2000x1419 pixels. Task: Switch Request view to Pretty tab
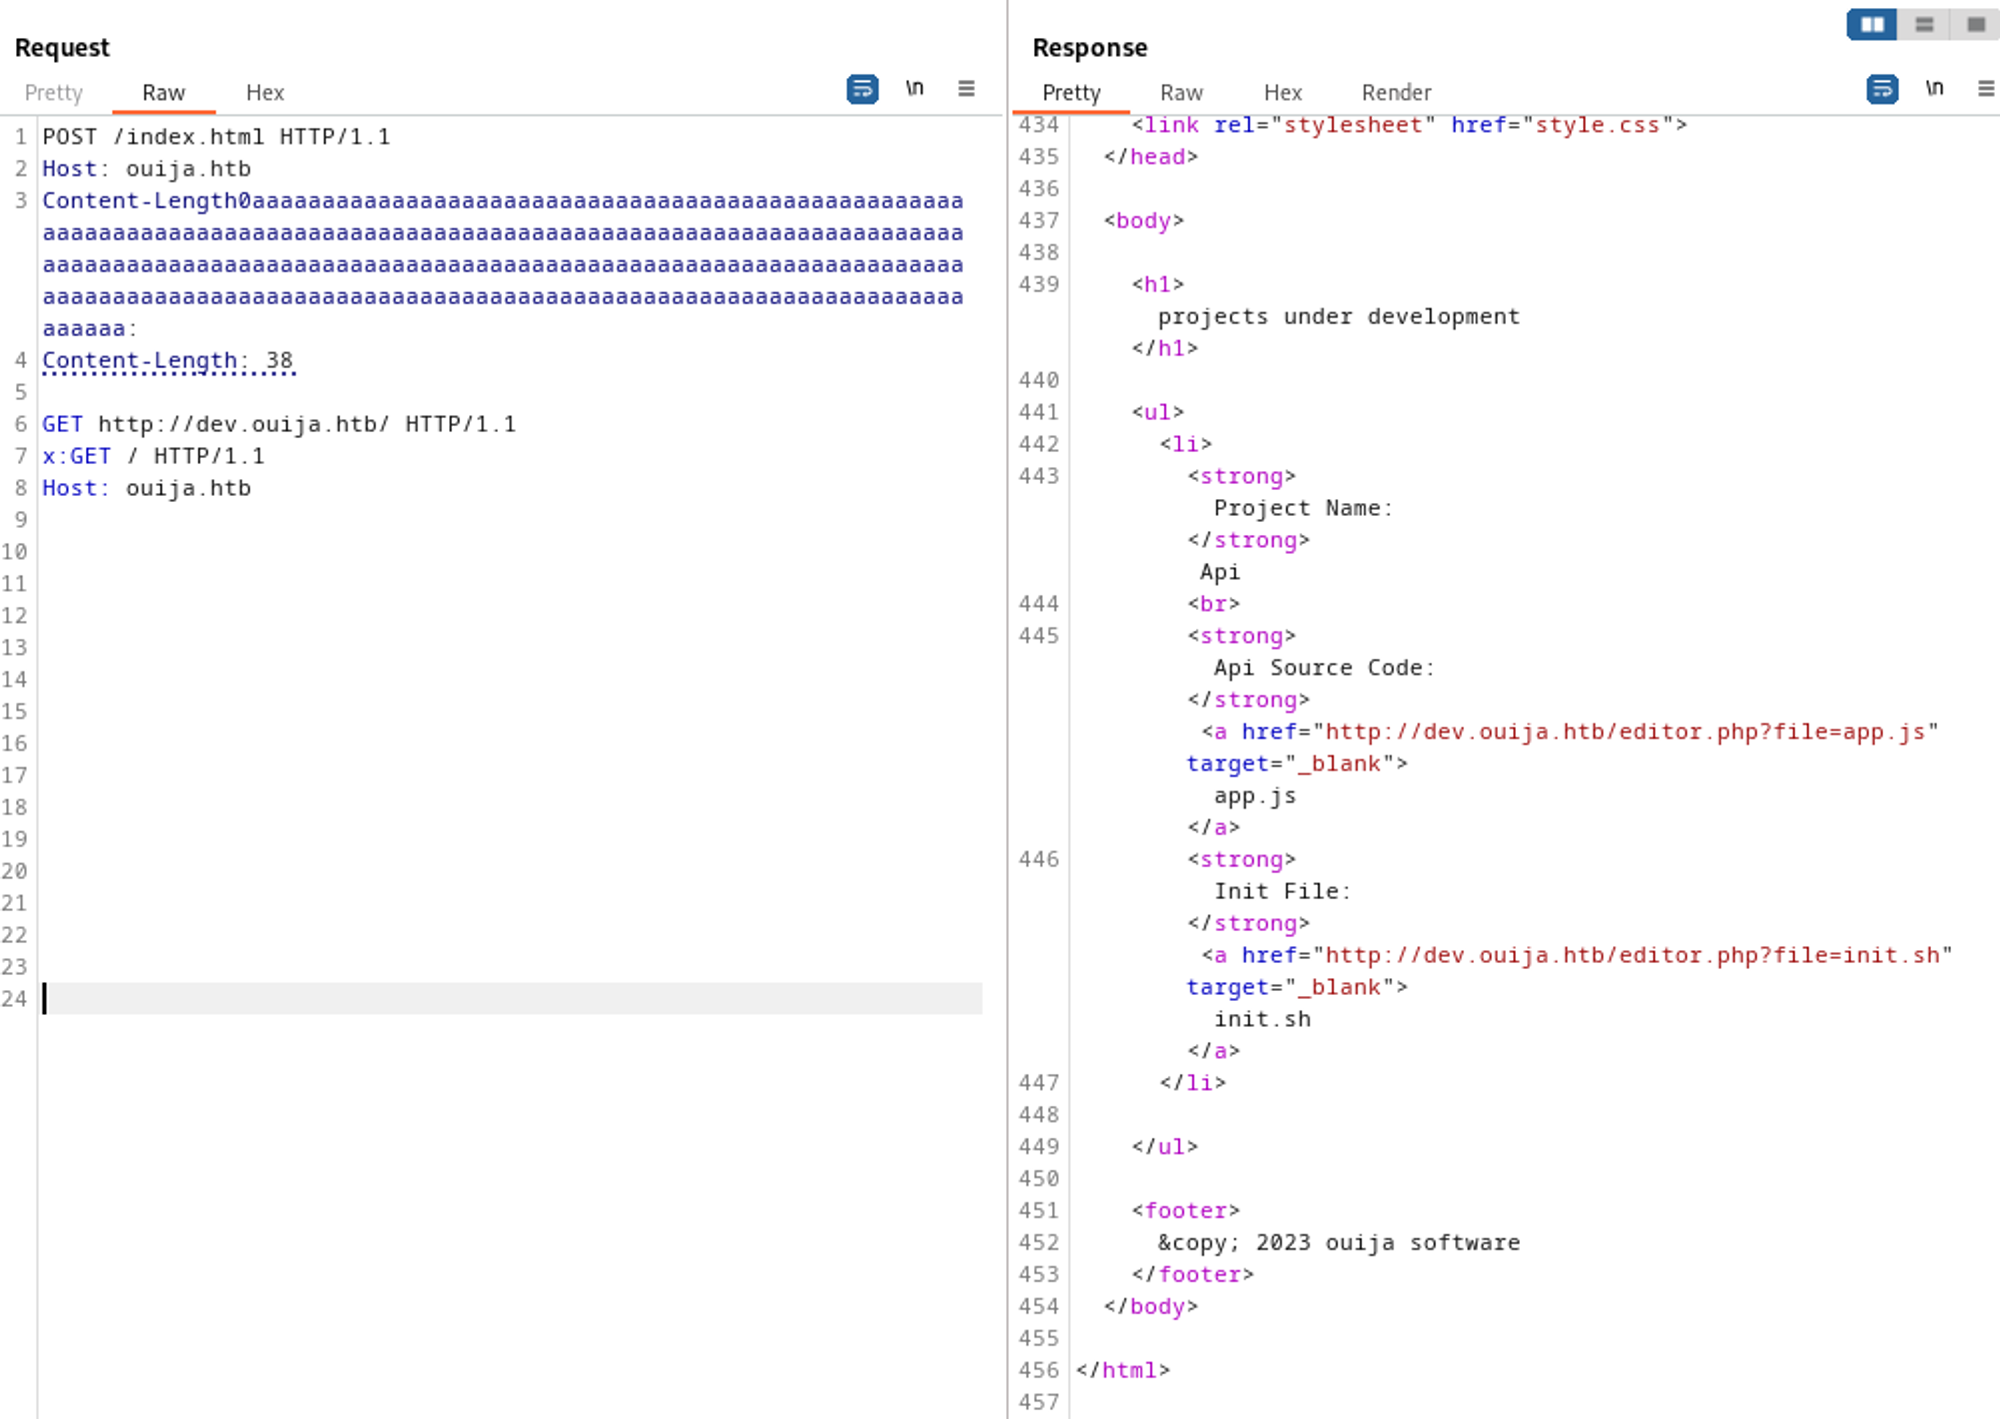coord(53,93)
